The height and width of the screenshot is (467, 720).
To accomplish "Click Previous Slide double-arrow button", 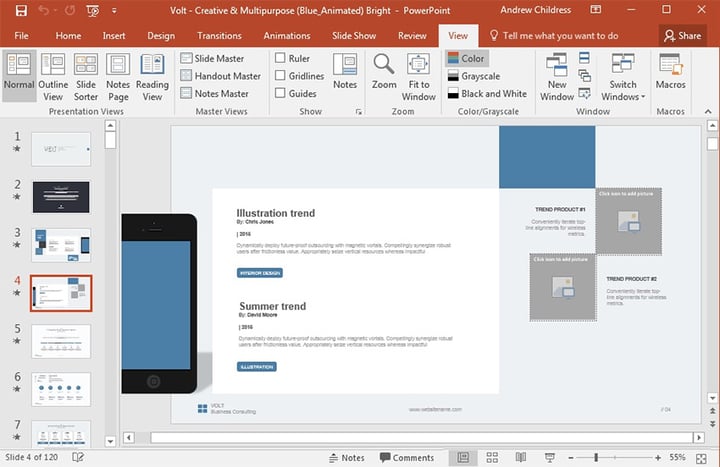I will [712, 411].
